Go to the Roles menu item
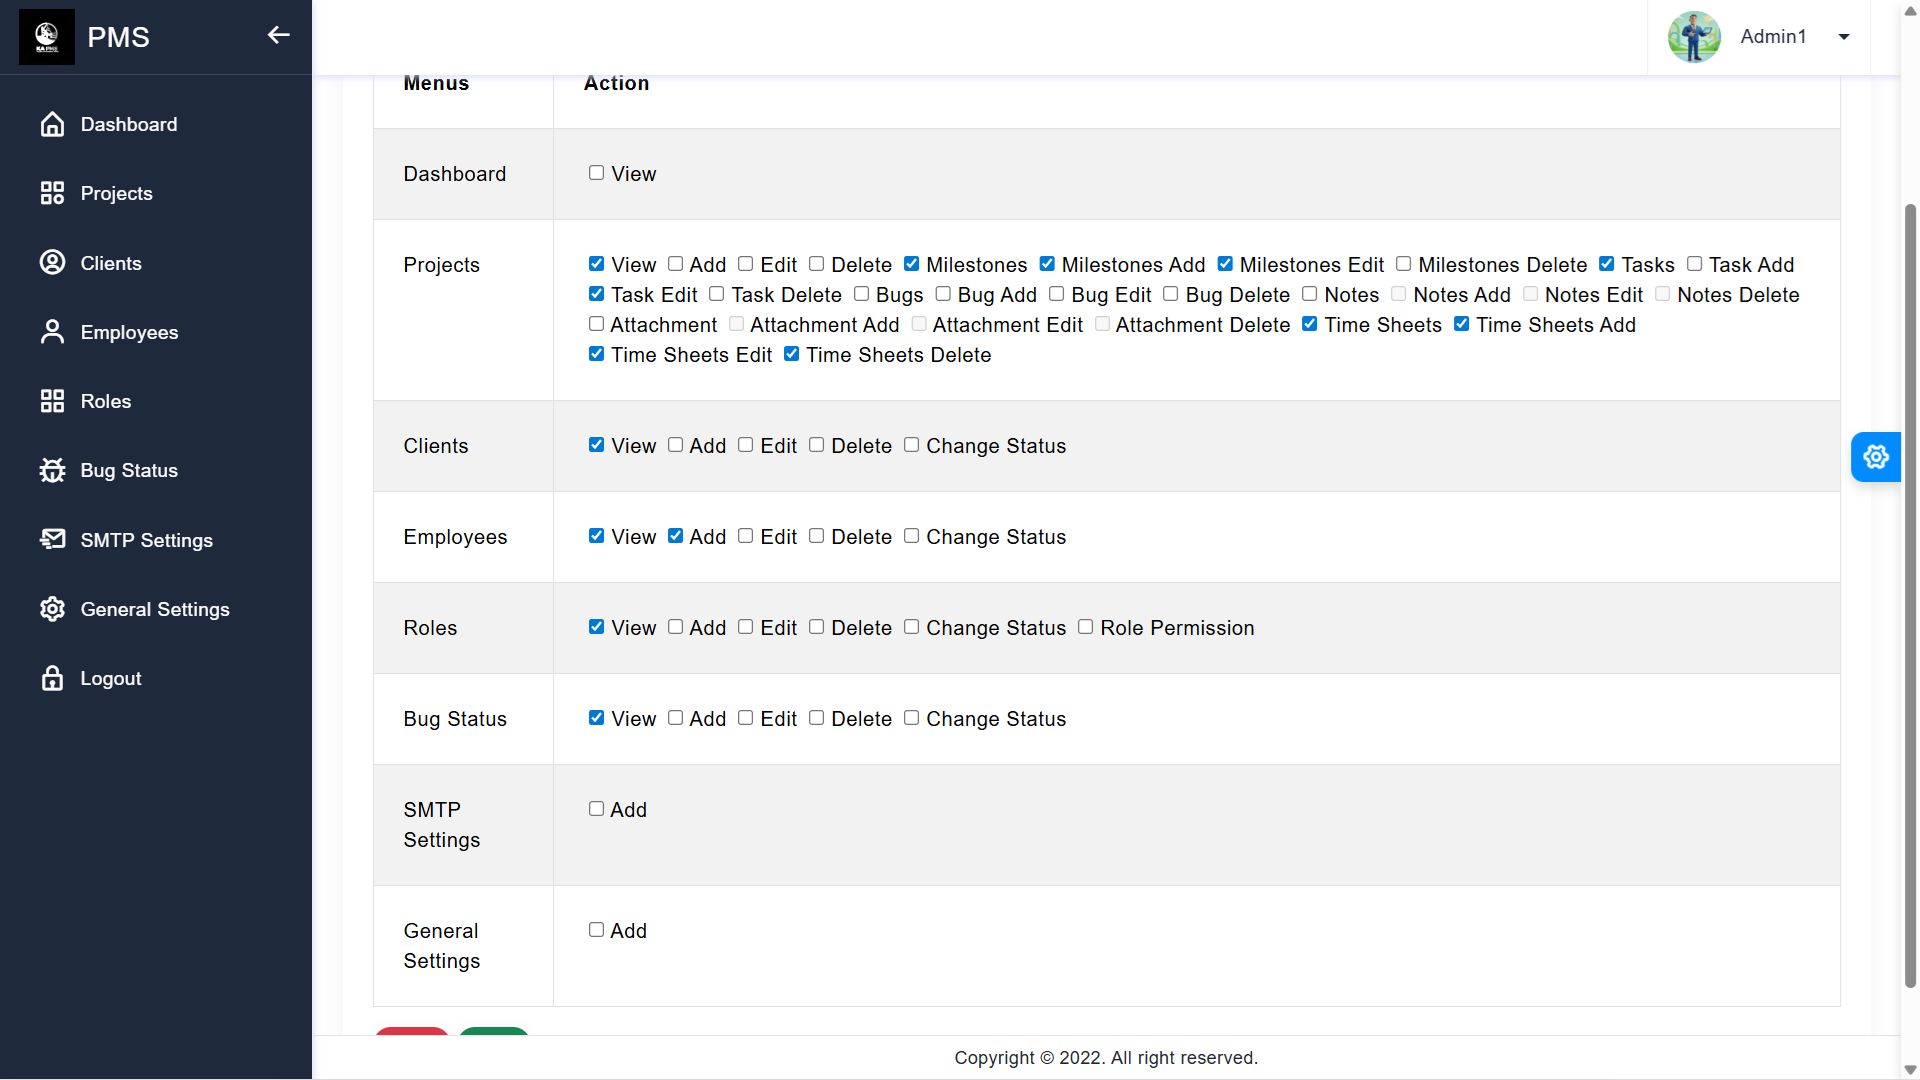The height and width of the screenshot is (1080, 1920). pos(105,401)
